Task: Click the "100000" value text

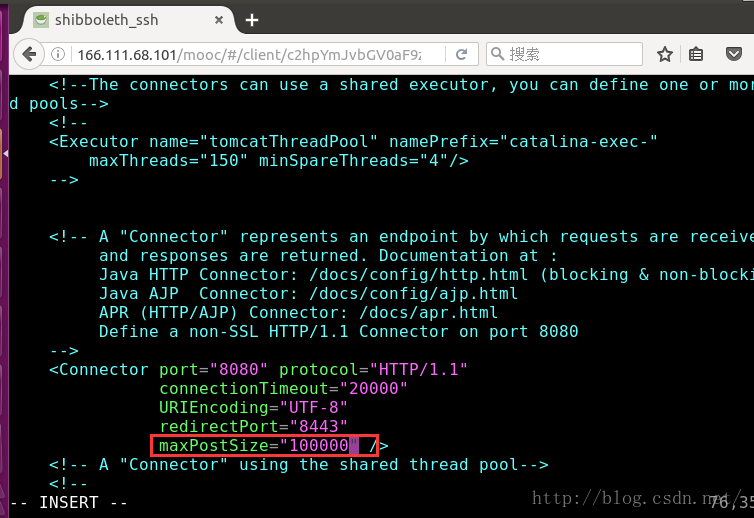Action: (319, 445)
